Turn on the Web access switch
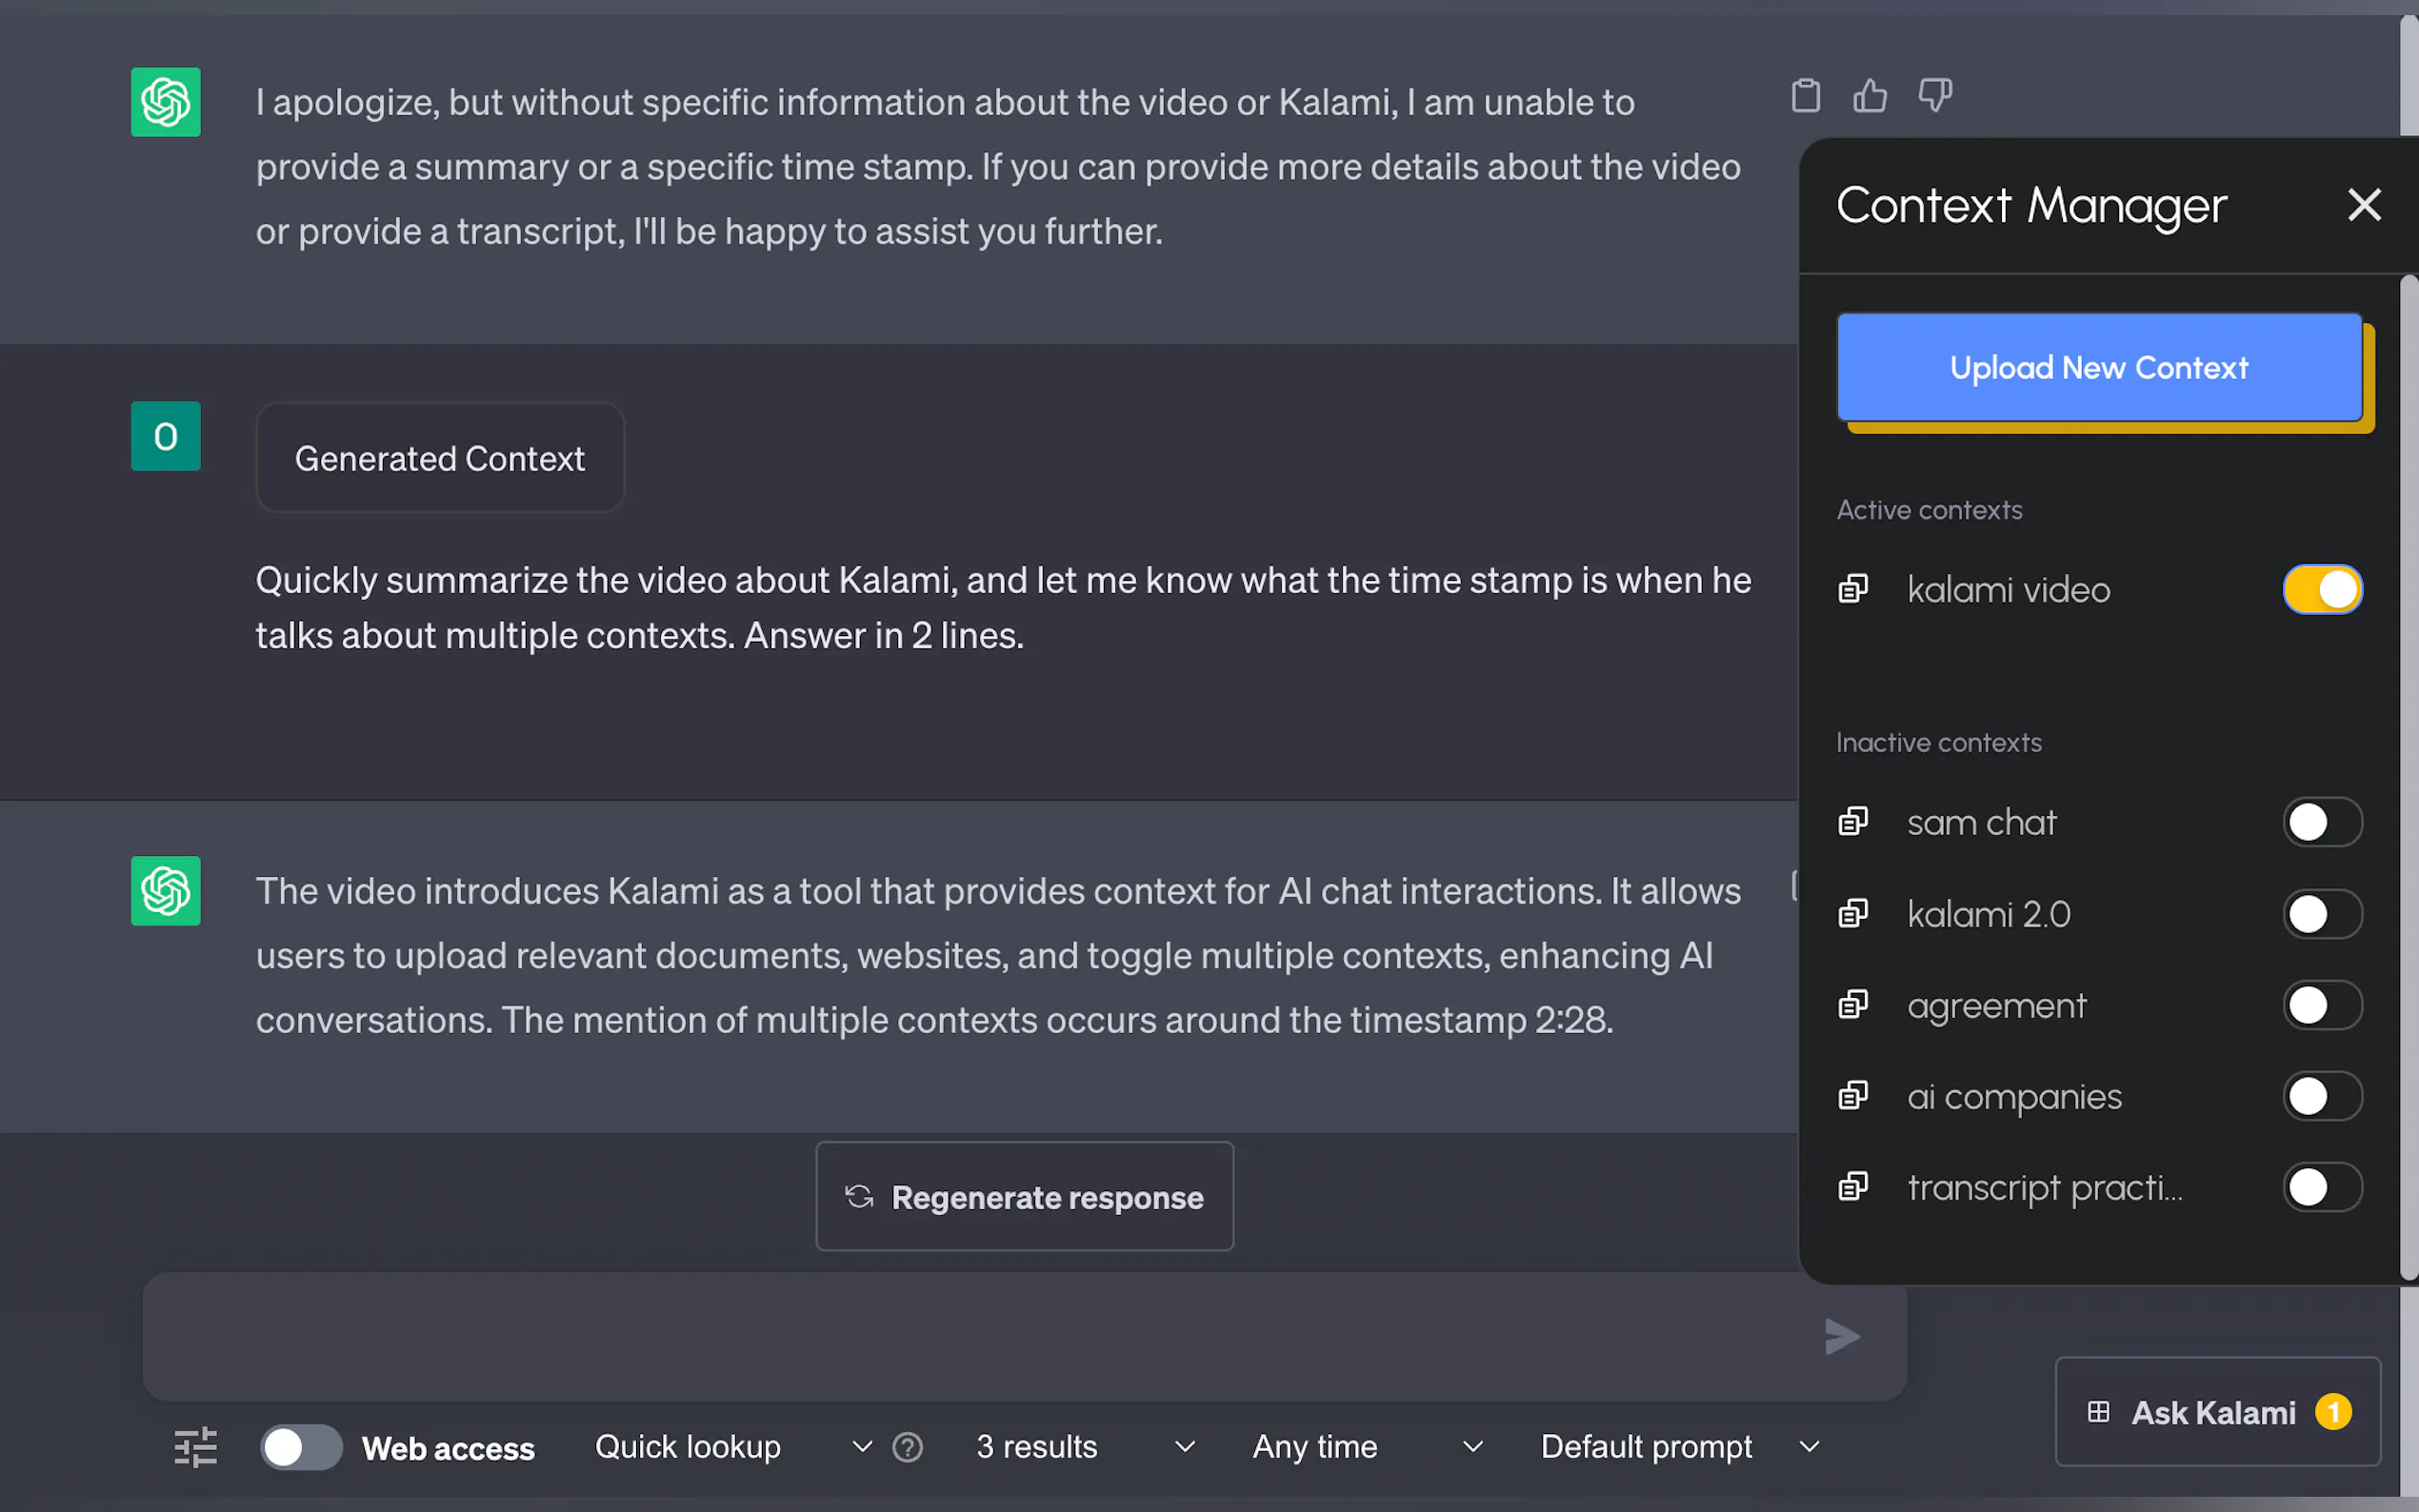The image size is (2419, 1512). [x=300, y=1447]
